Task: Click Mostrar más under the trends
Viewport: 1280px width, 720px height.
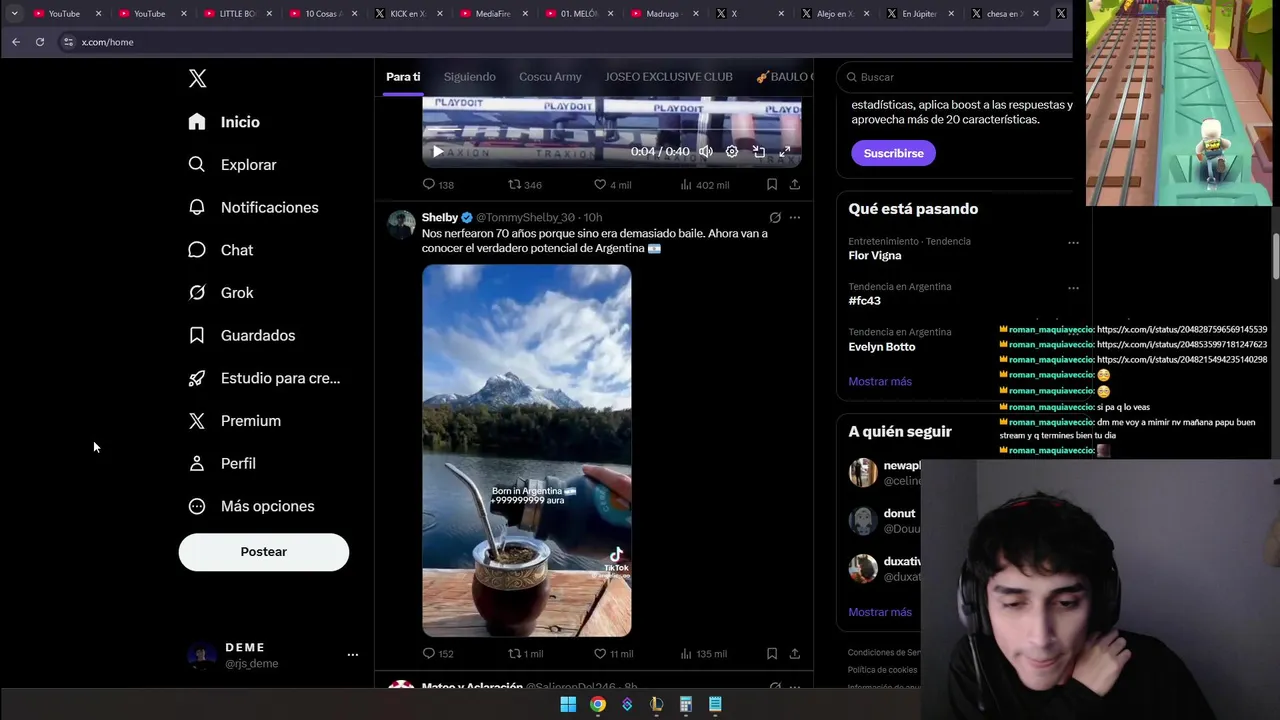Action: click(880, 382)
